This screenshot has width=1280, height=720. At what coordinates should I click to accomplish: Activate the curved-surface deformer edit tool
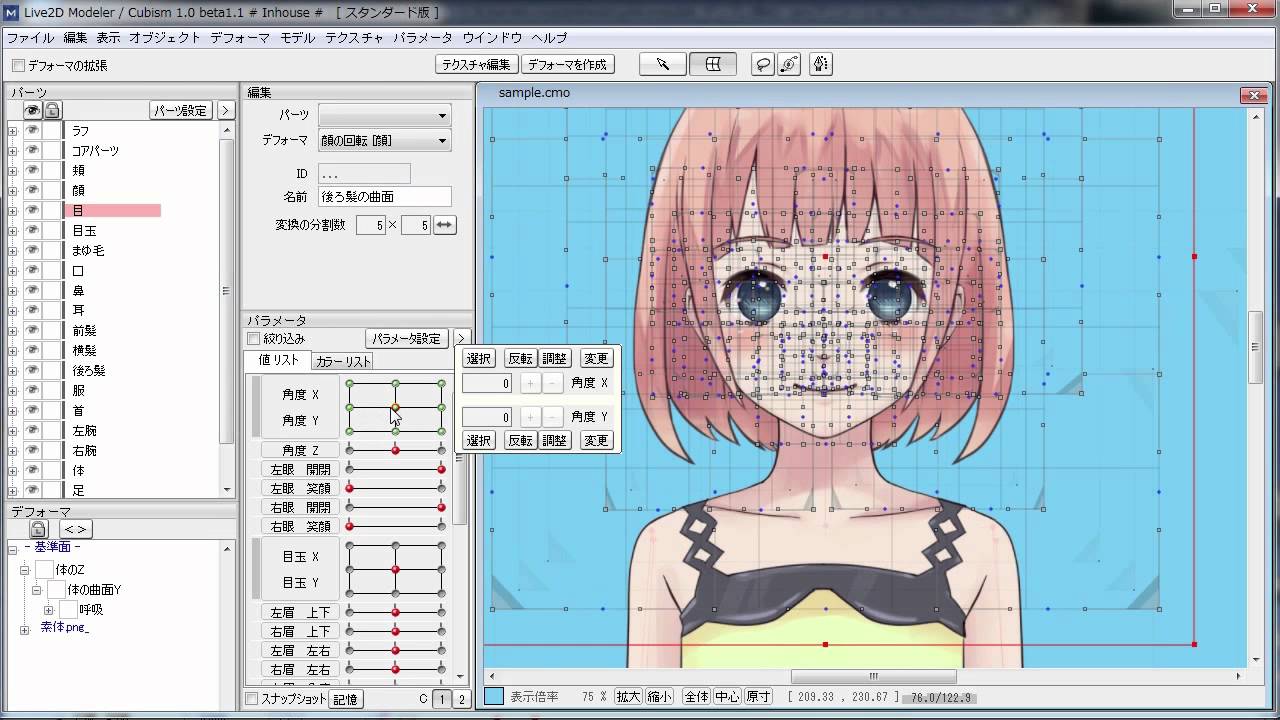click(x=713, y=64)
